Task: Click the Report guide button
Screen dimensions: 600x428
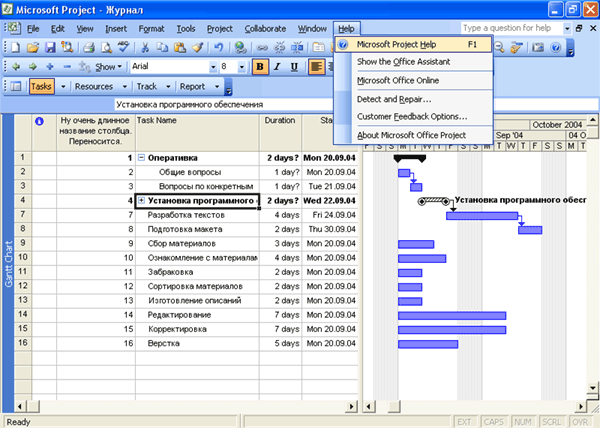Action: (x=192, y=86)
